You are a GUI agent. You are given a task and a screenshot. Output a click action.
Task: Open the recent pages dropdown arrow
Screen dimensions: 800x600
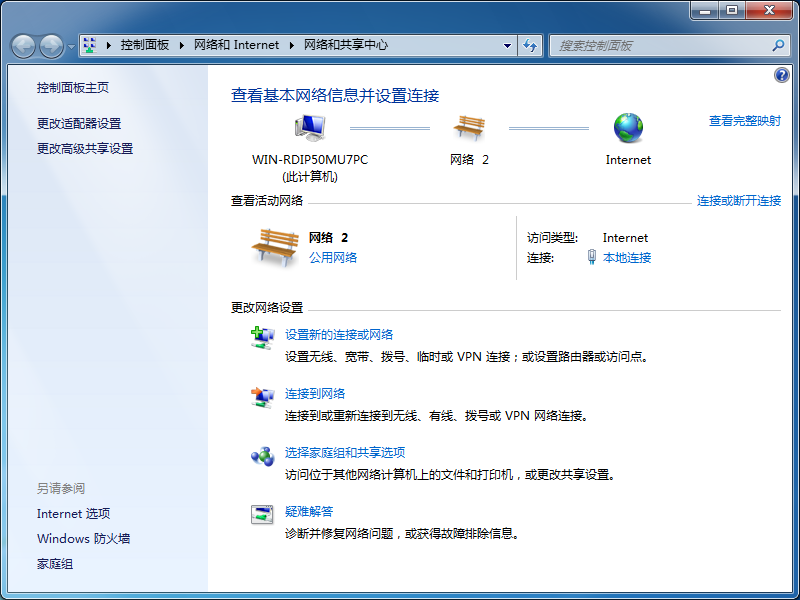[x=71, y=47]
